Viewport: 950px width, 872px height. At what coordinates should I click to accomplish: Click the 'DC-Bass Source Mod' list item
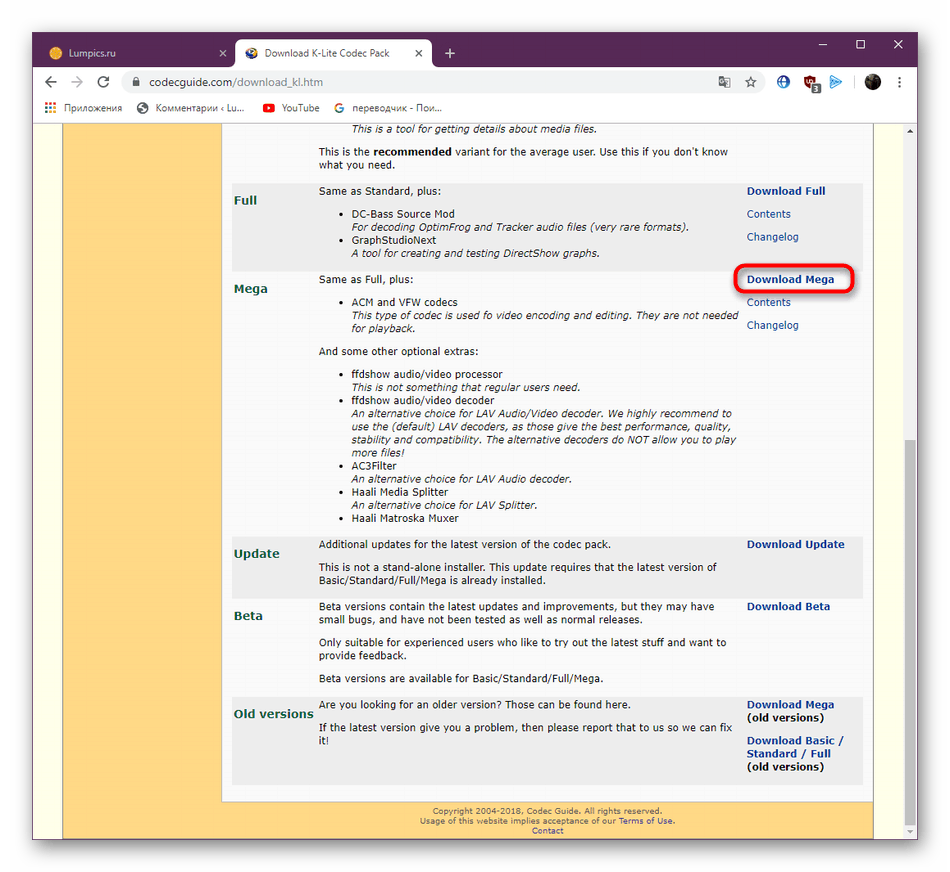coord(403,214)
